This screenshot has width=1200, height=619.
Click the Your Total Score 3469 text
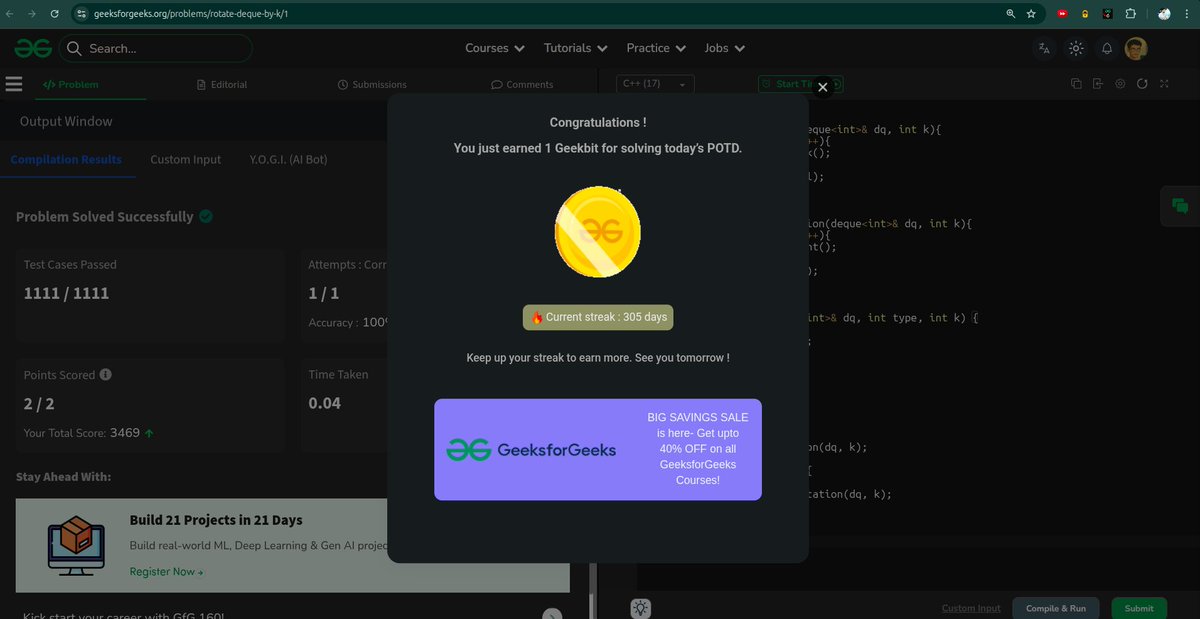[89, 433]
